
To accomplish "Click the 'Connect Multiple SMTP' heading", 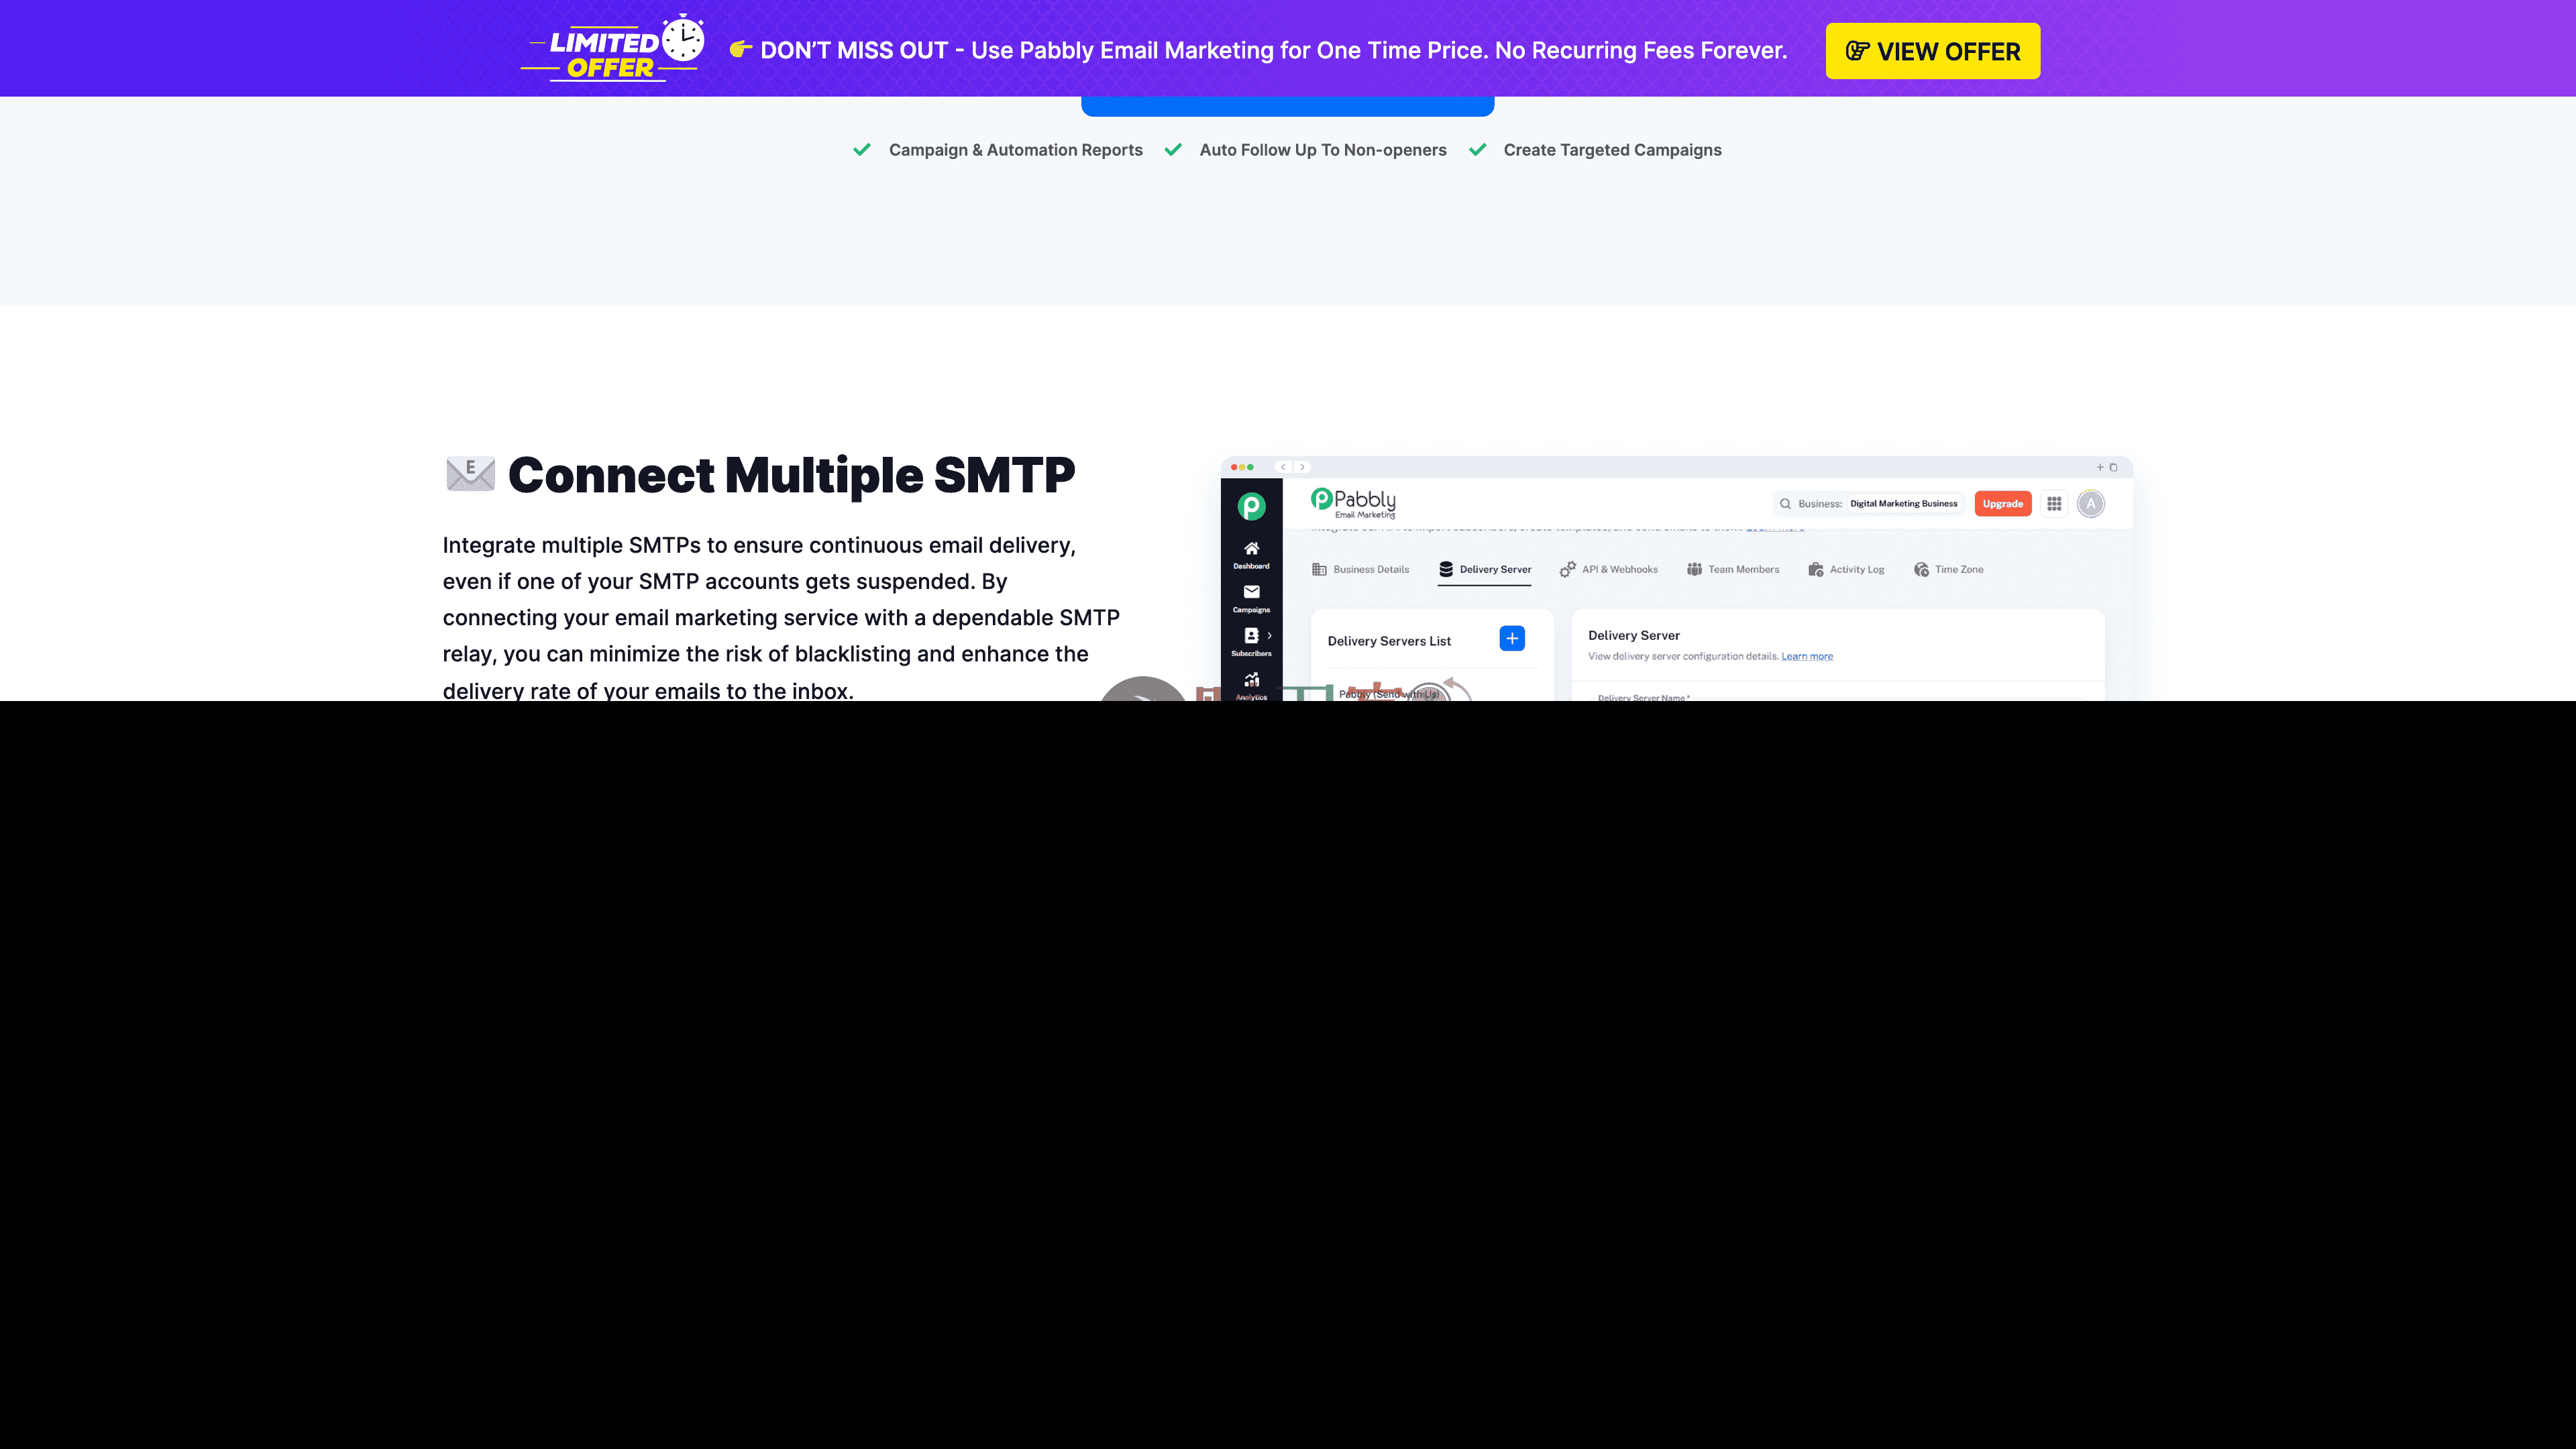I will pos(792,474).
